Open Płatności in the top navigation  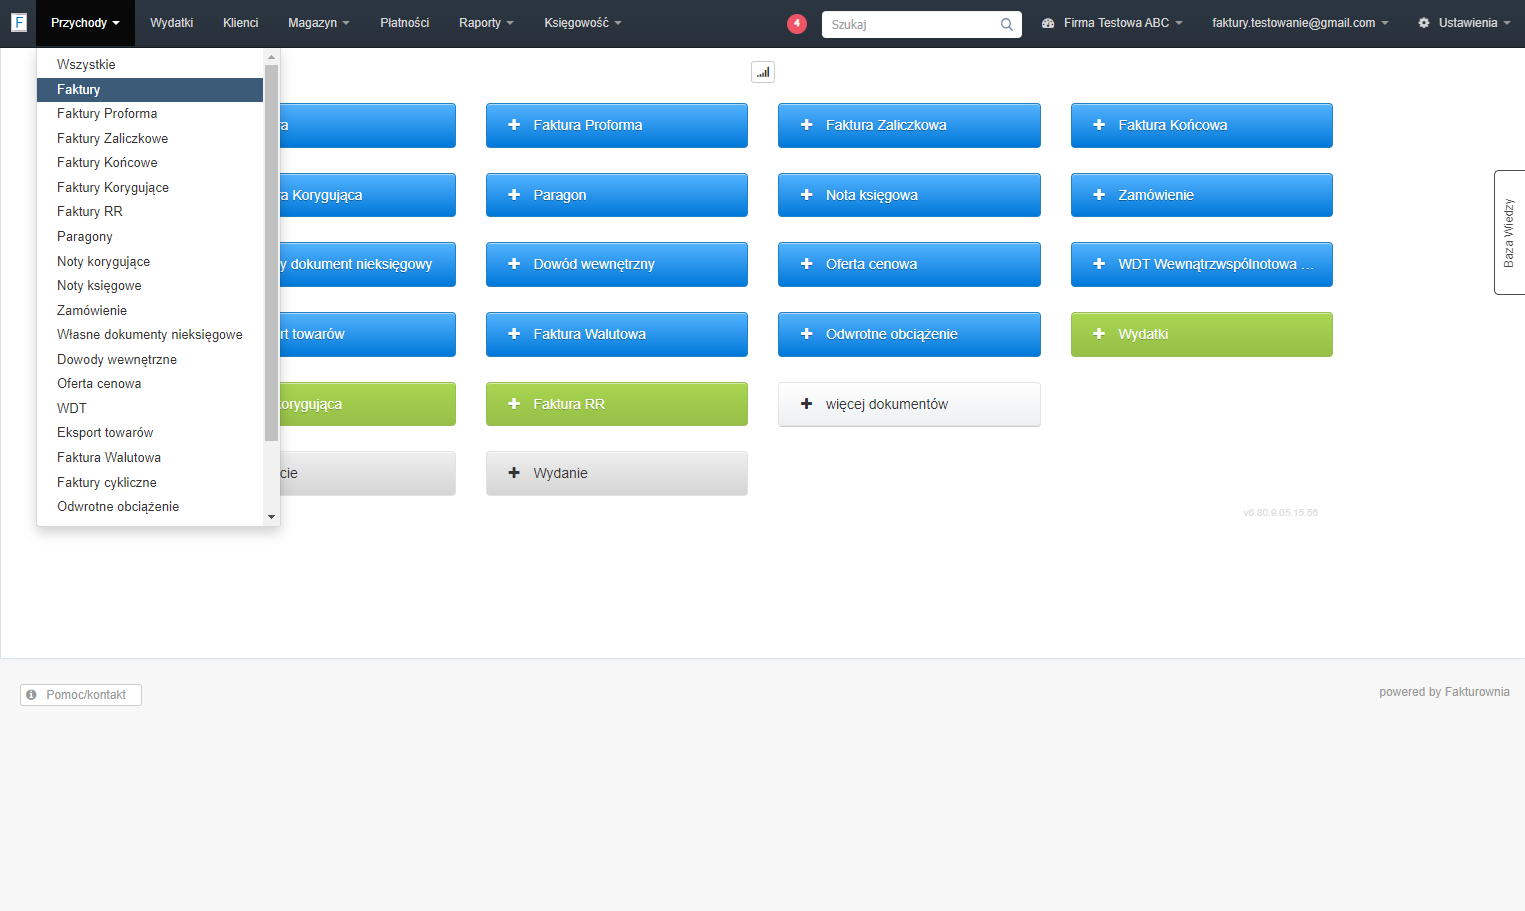[404, 23]
